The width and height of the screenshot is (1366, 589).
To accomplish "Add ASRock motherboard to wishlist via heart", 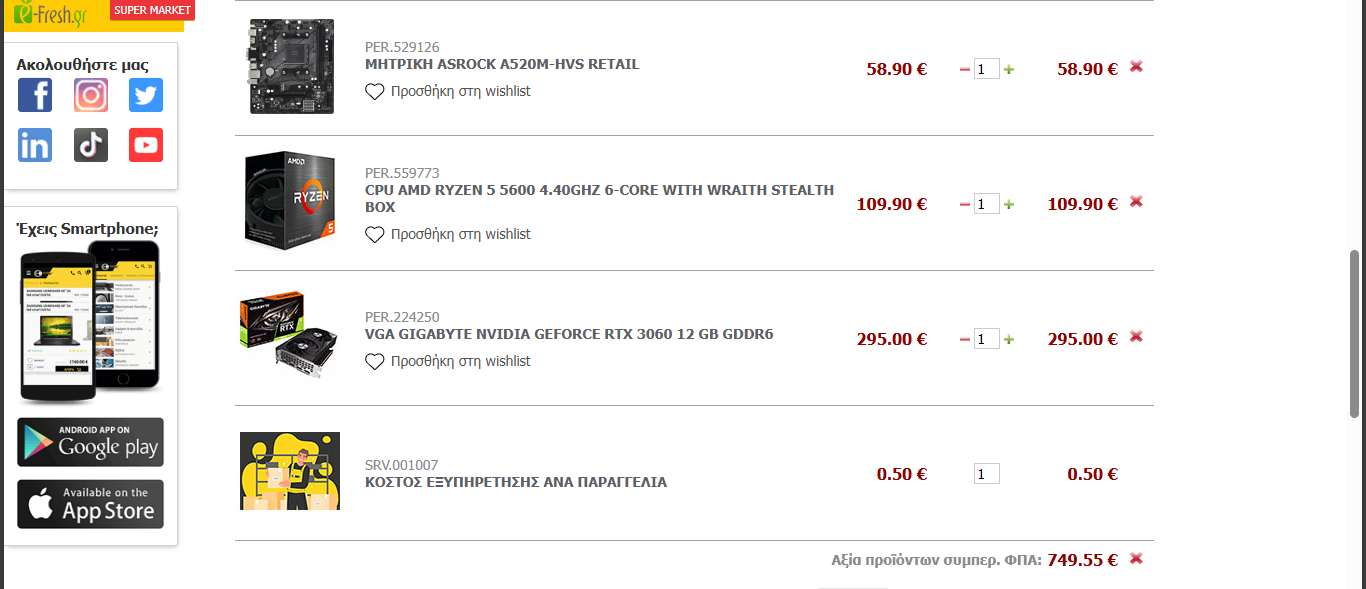I will coord(375,91).
